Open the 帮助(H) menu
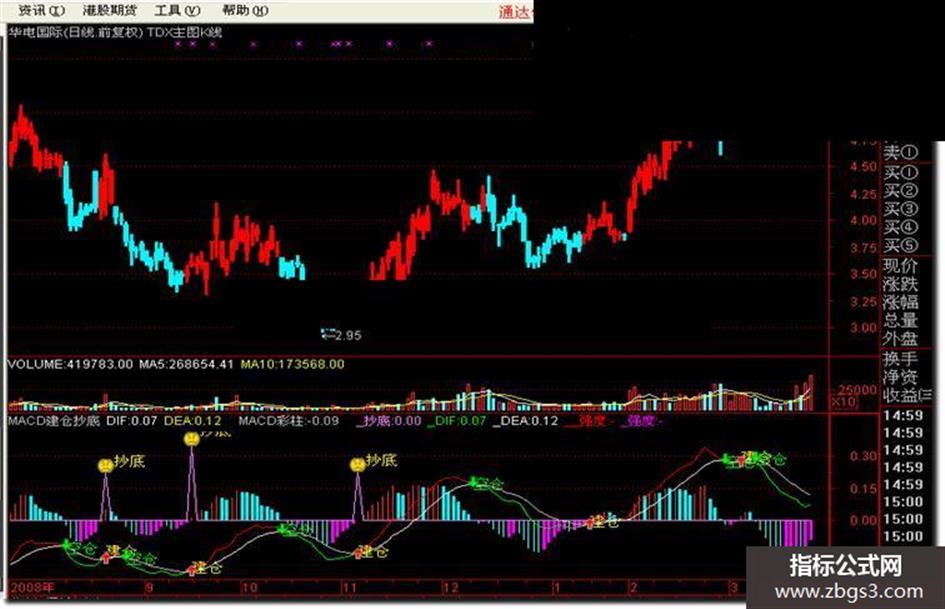945x609 pixels. click(x=245, y=10)
